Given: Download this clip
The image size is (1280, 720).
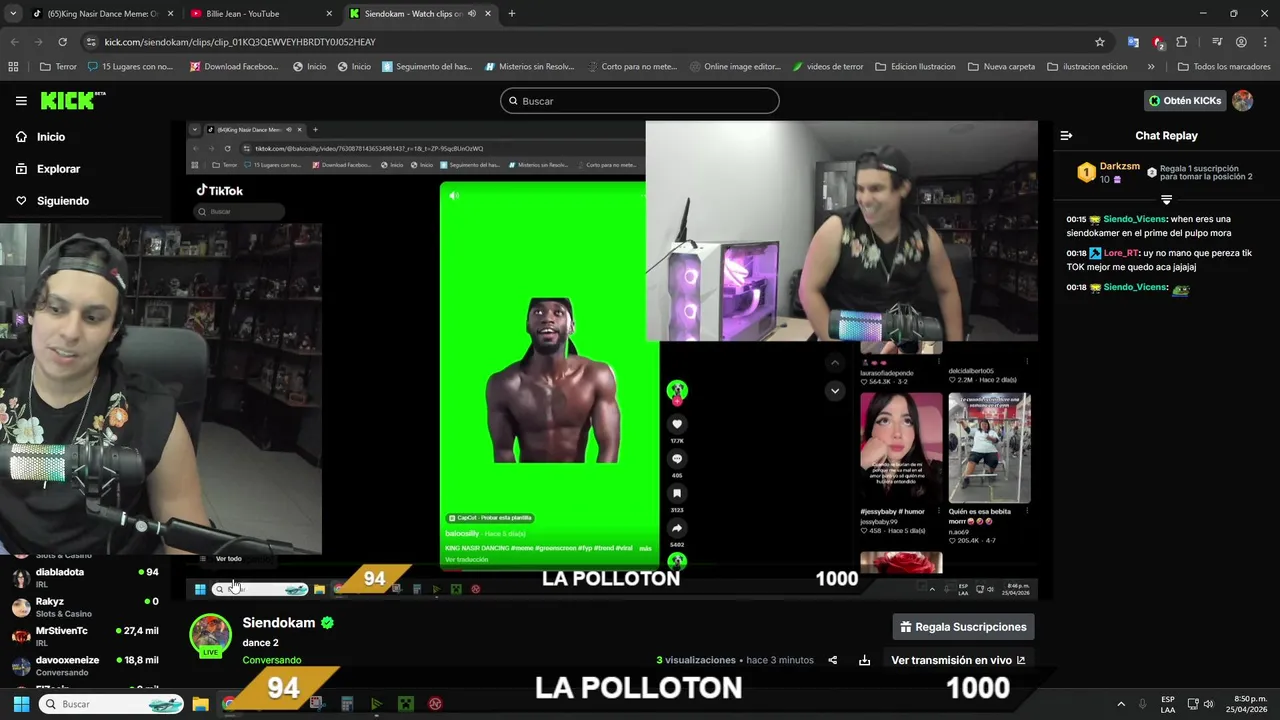Looking at the screenshot, I should 864,660.
